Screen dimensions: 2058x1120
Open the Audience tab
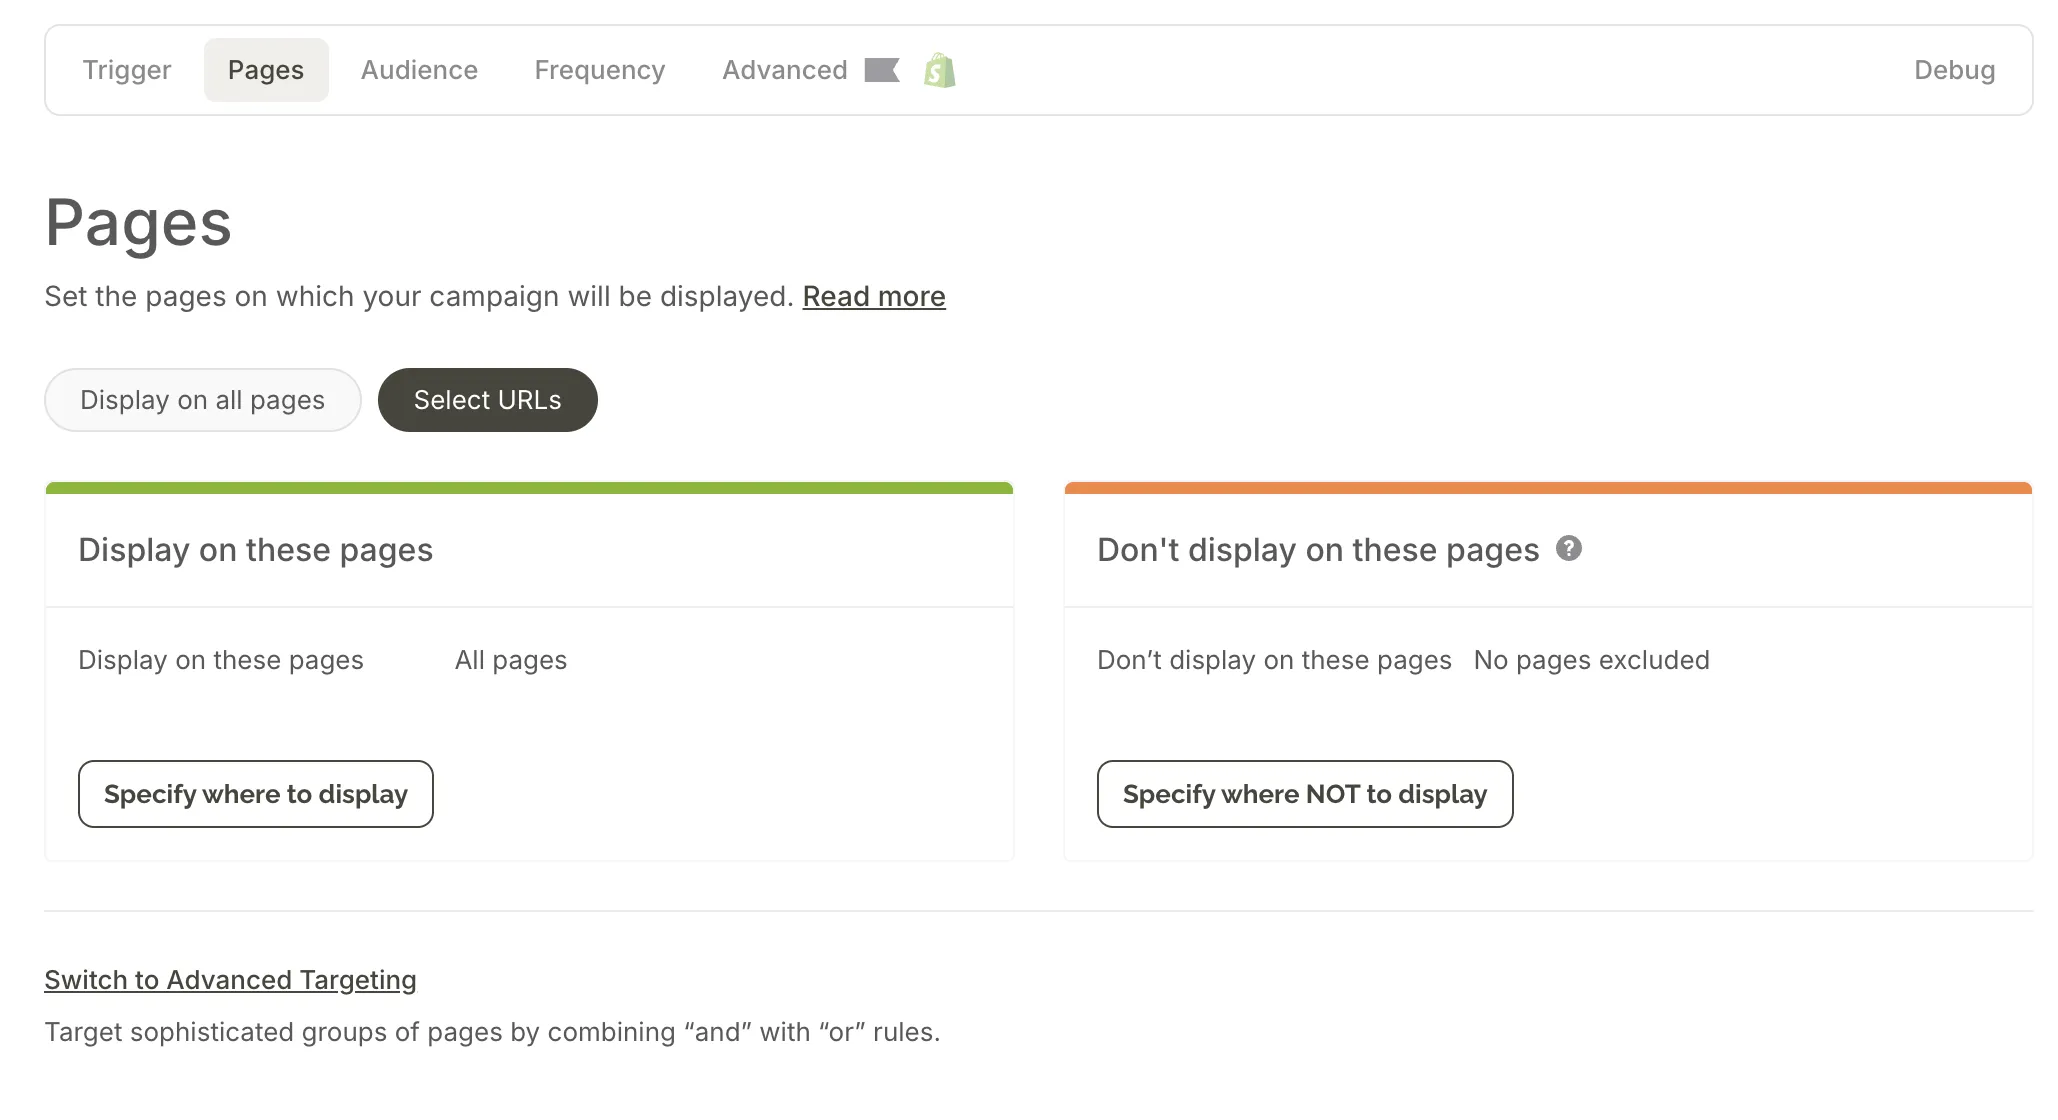coord(419,70)
